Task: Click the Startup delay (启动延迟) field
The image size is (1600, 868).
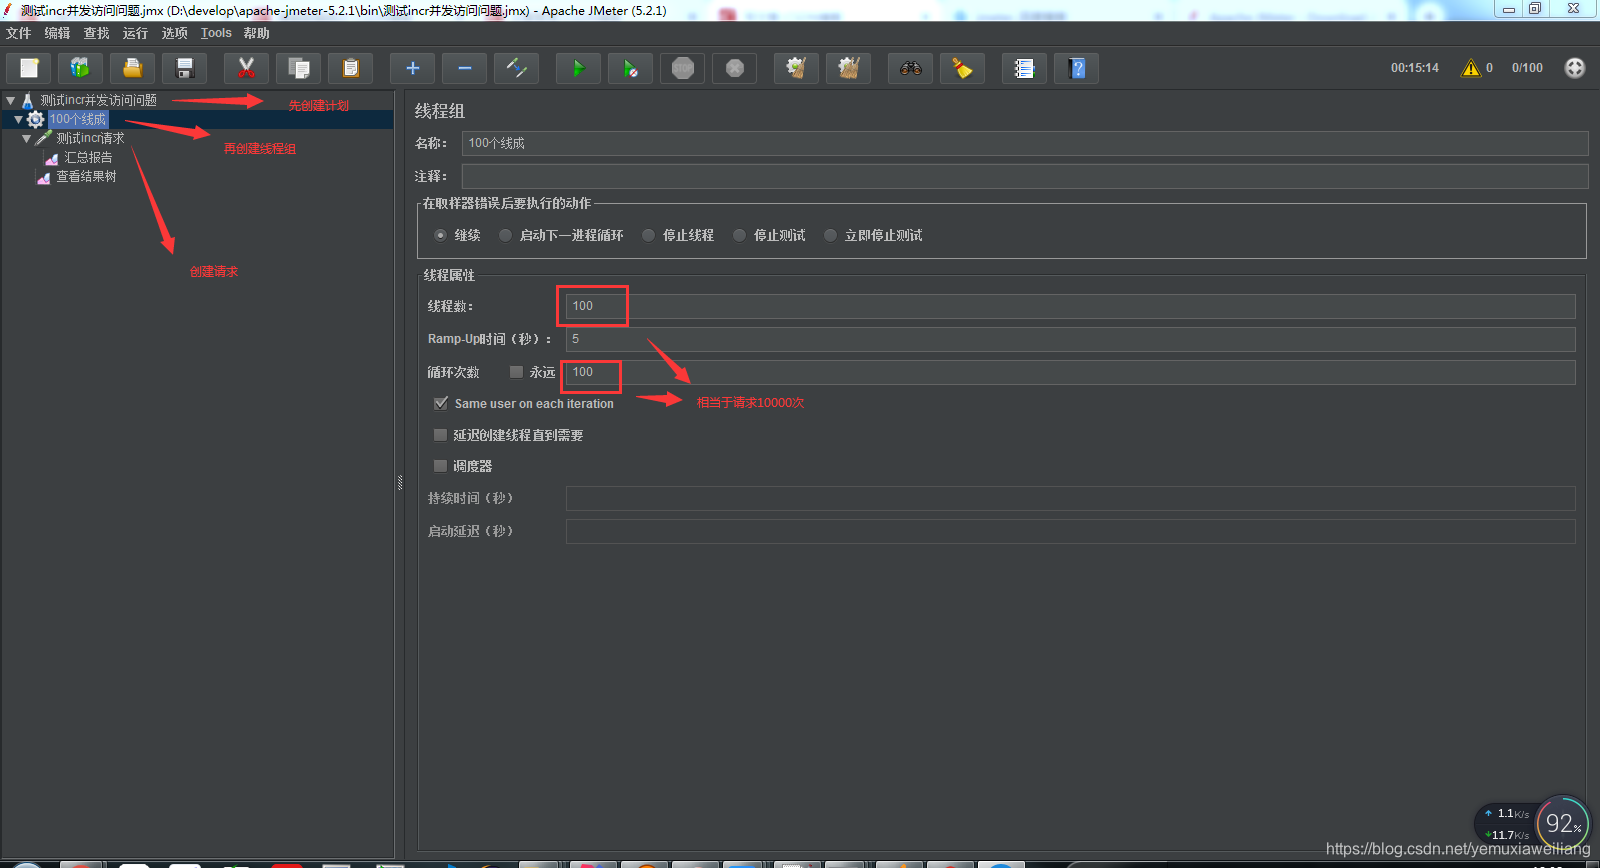Action: (1071, 531)
